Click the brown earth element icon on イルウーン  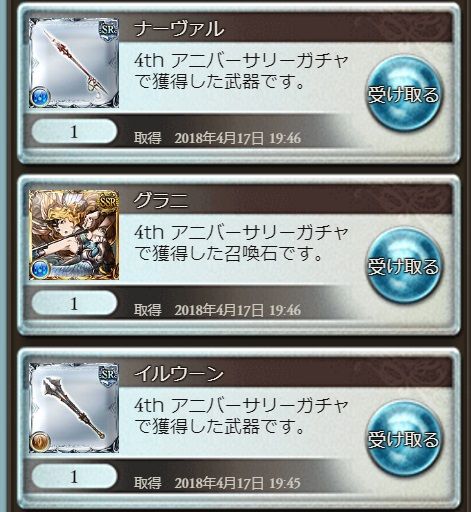point(40,441)
